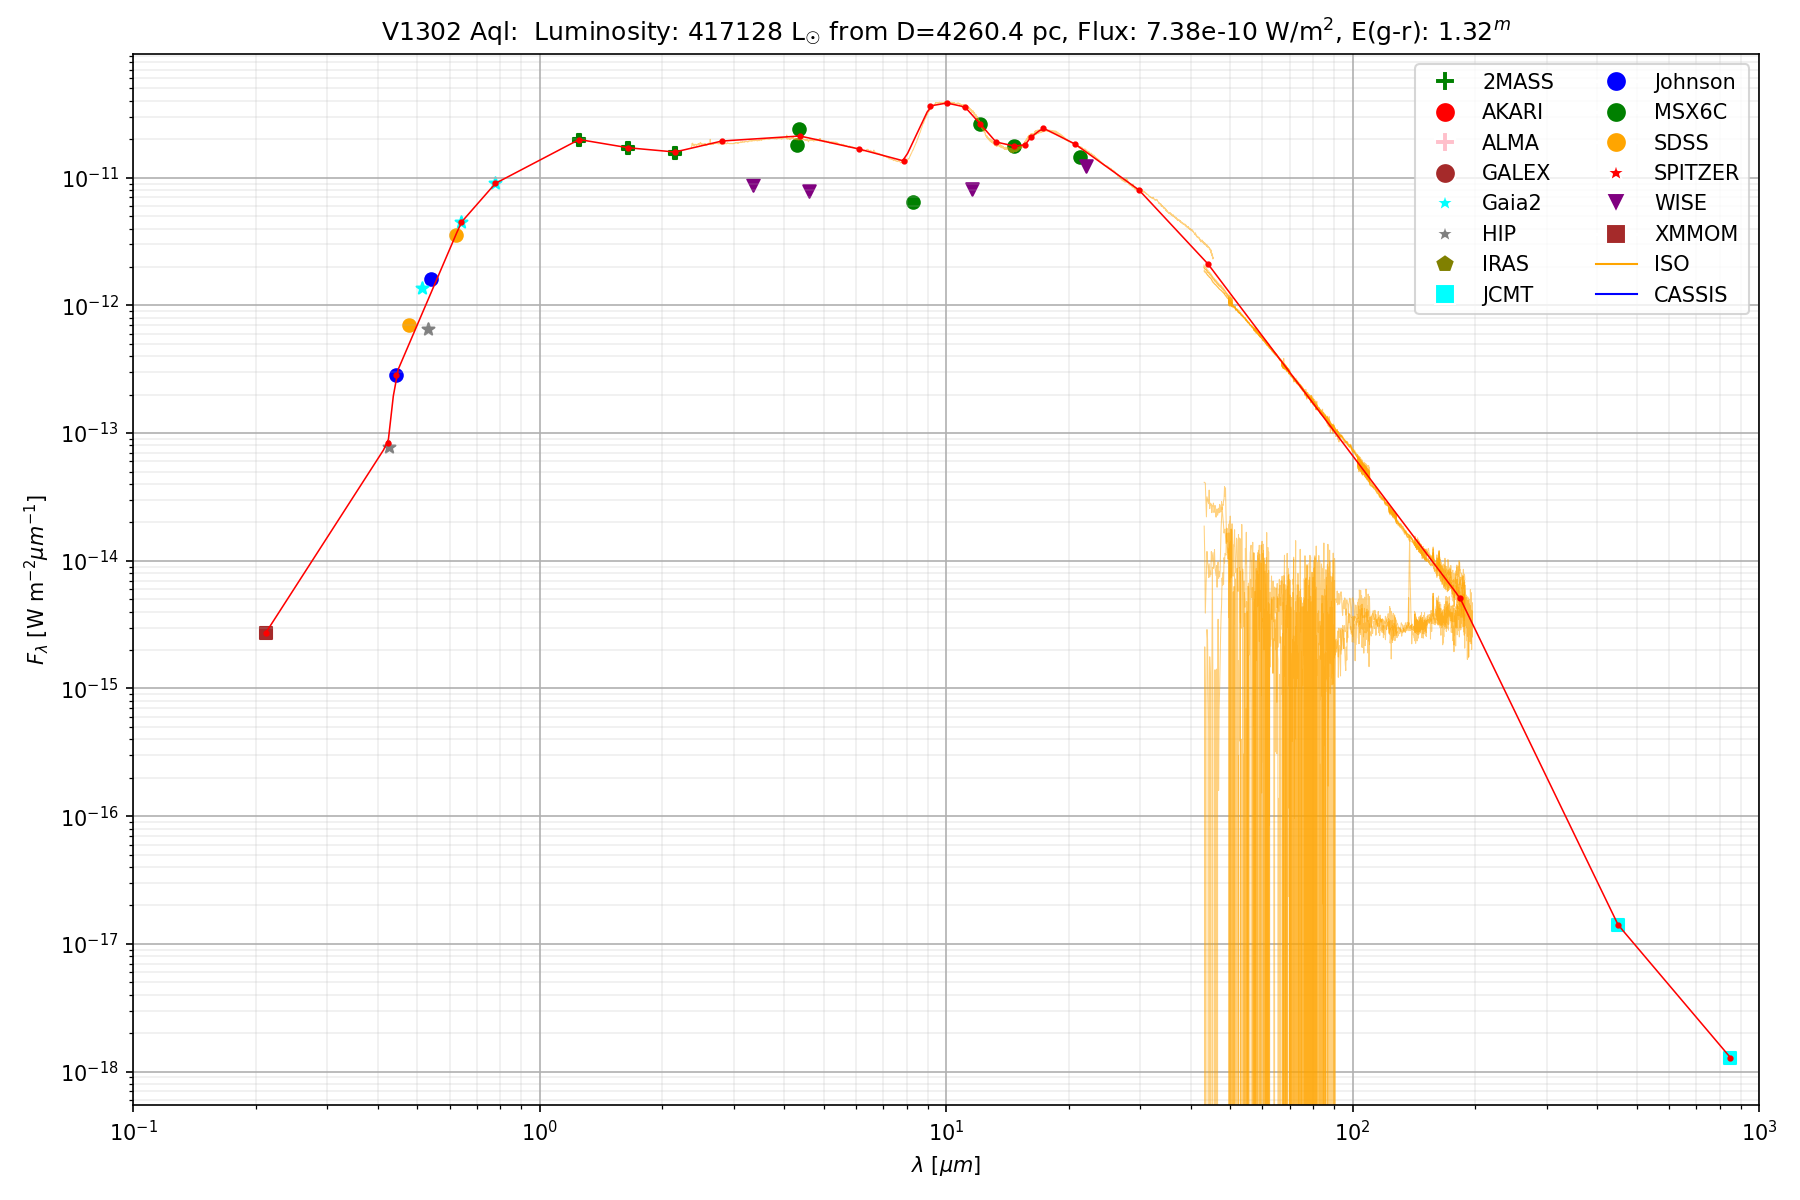Click the cyan square data point near 450 µm
The width and height of the screenshot is (1800, 1200).
pos(1618,925)
